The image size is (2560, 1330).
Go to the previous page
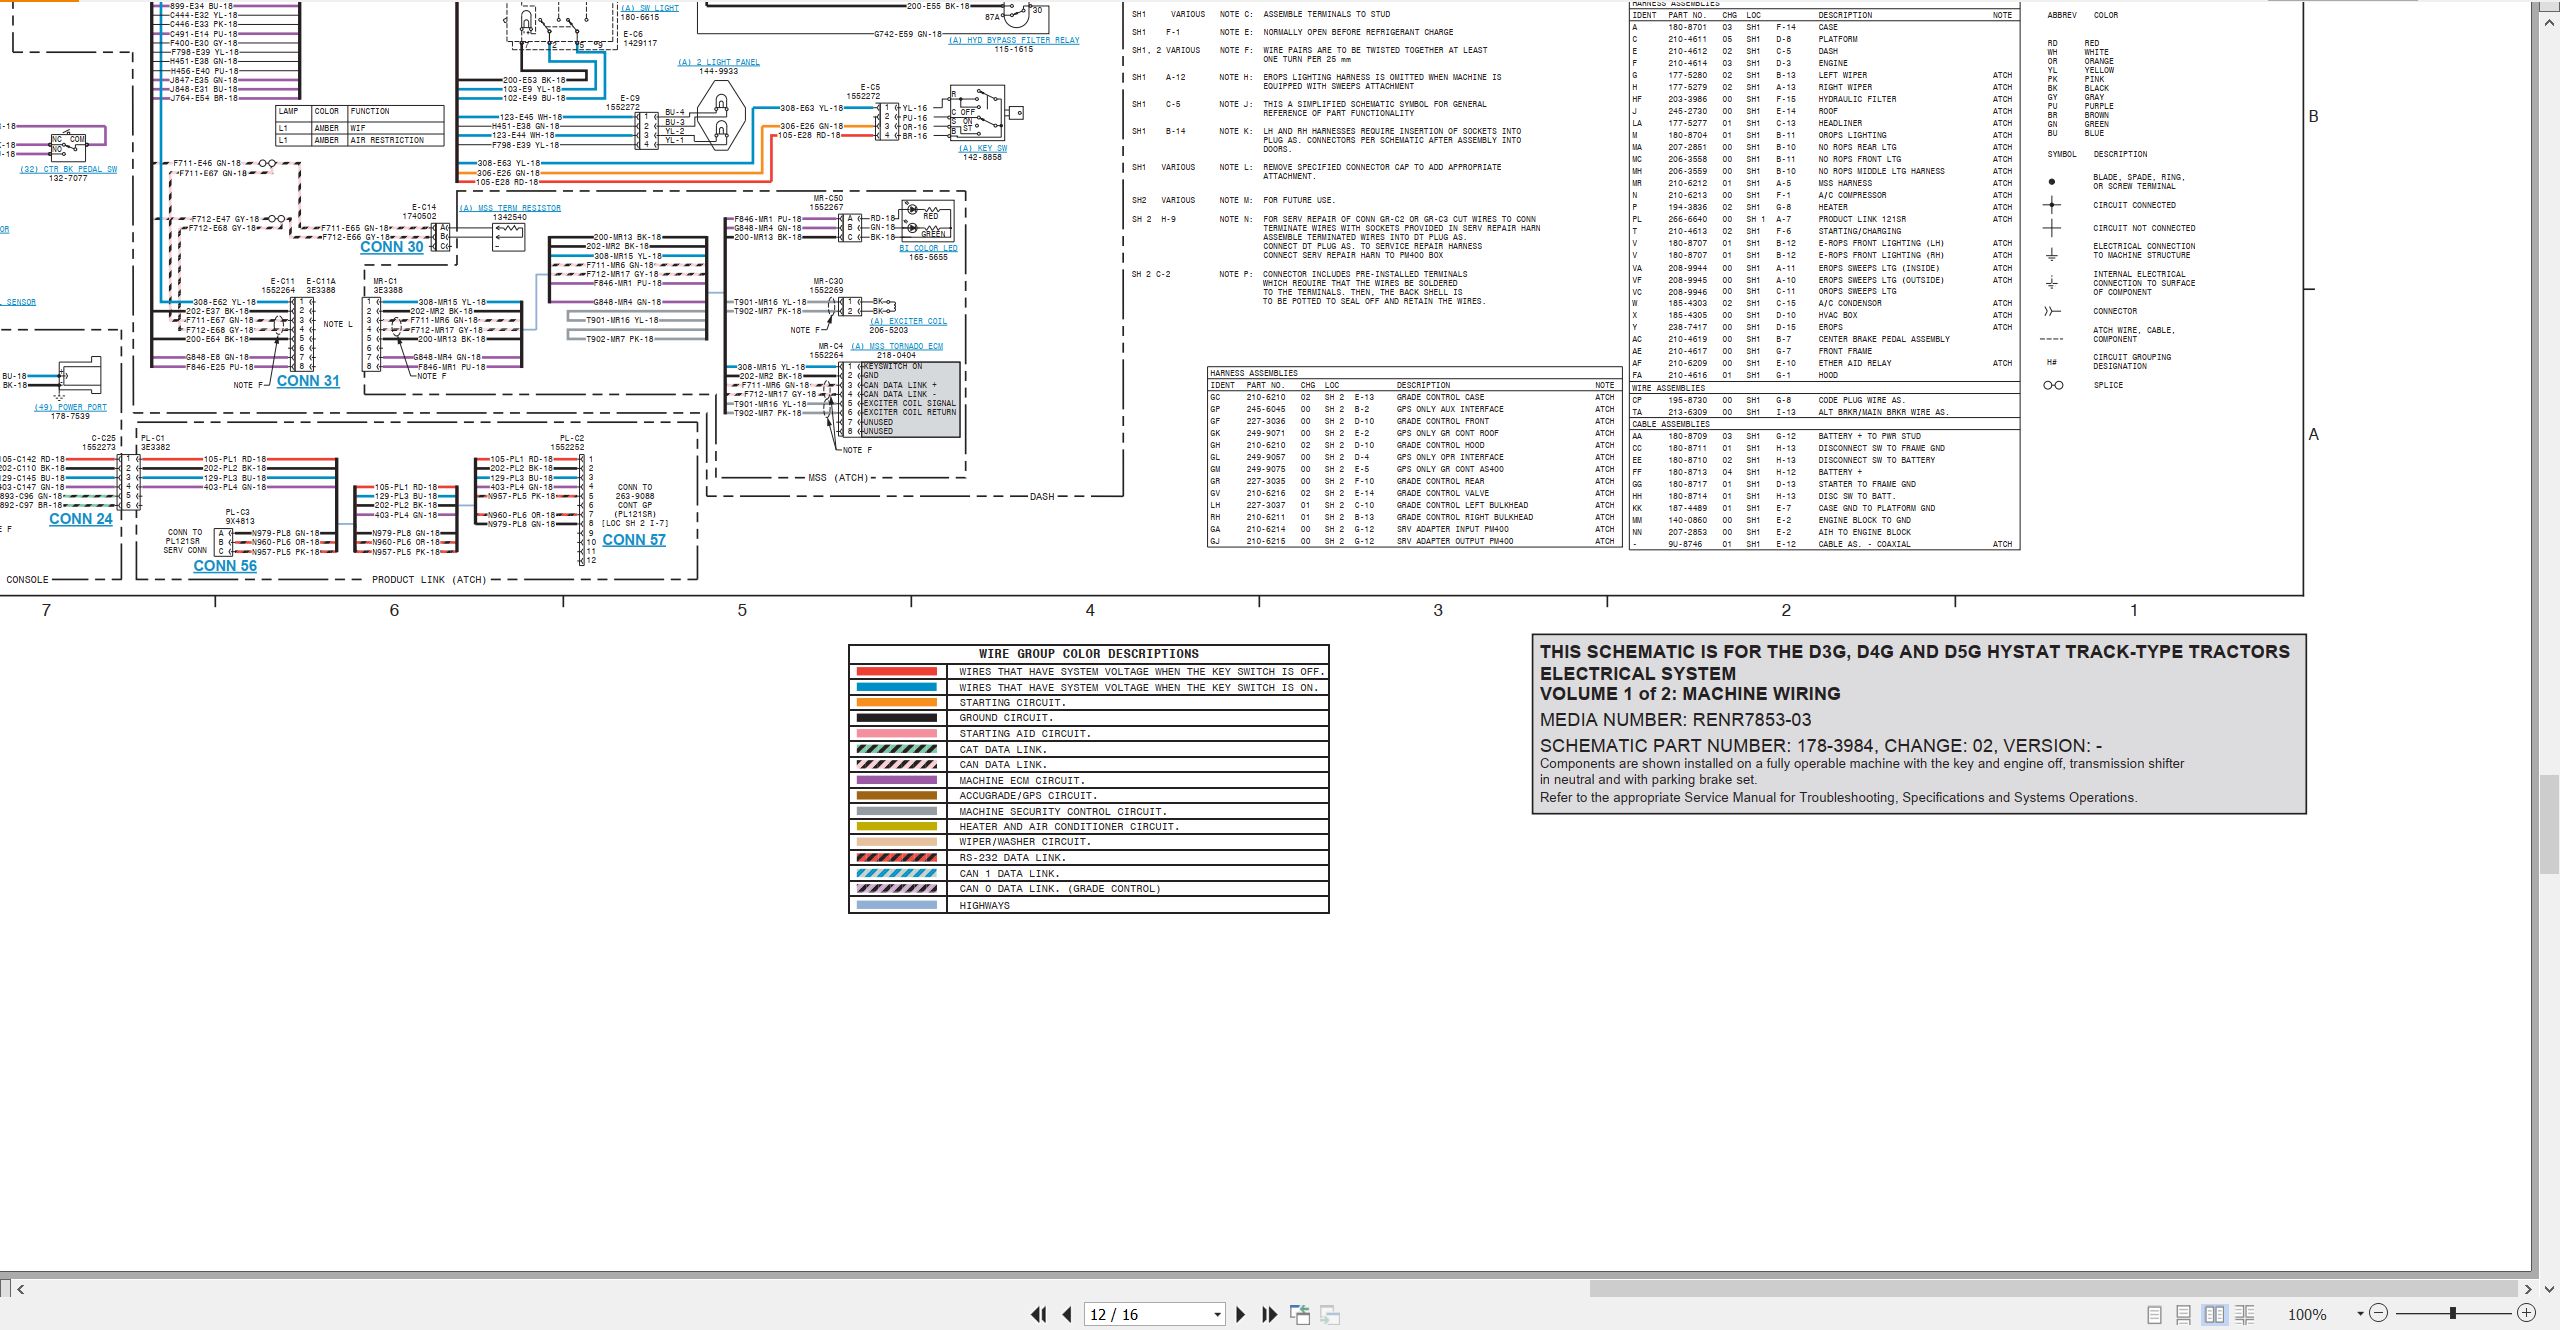pyautogui.click(x=1067, y=1314)
